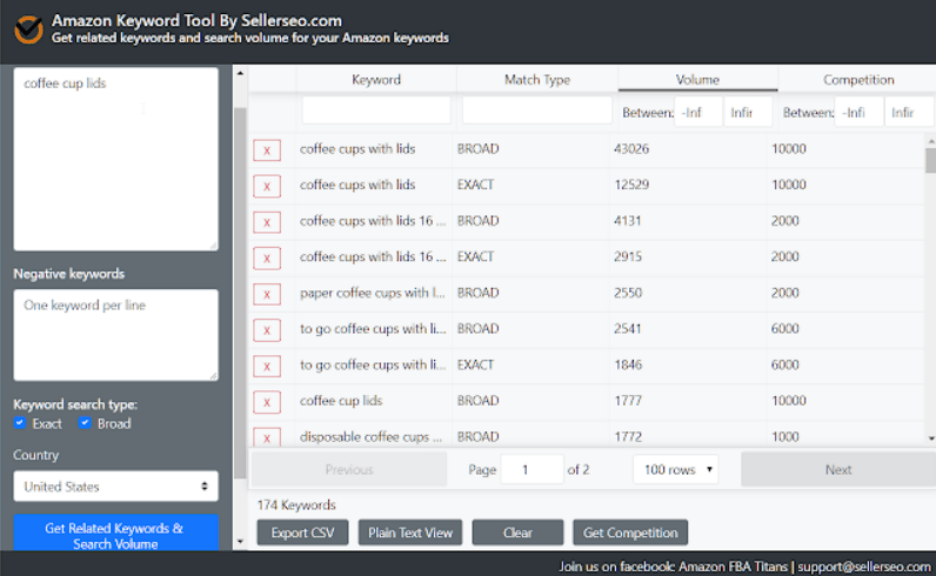Click the page number input field
Image resolution: width=936 pixels, height=576 pixels.
pyautogui.click(x=532, y=470)
